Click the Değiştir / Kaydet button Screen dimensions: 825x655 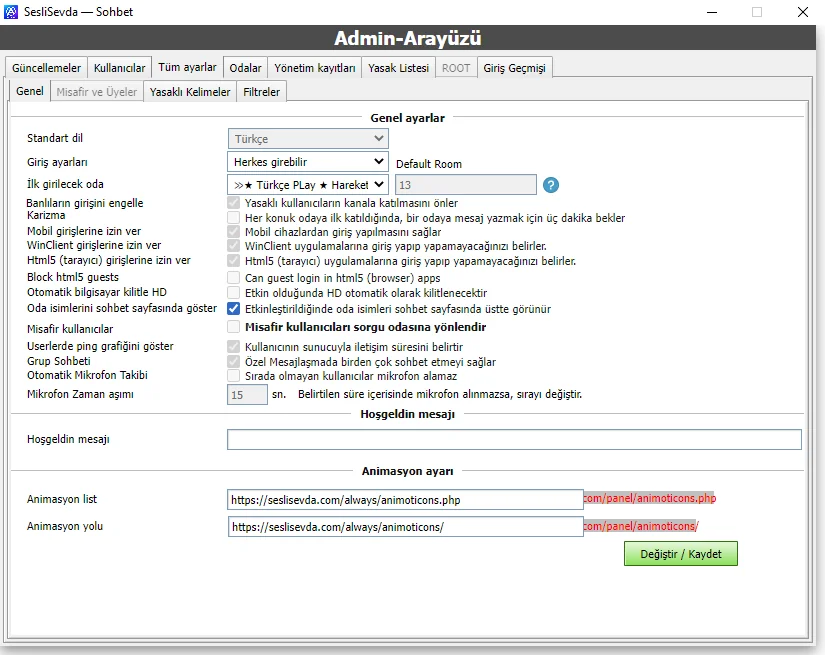pyautogui.click(x=681, y=553)
